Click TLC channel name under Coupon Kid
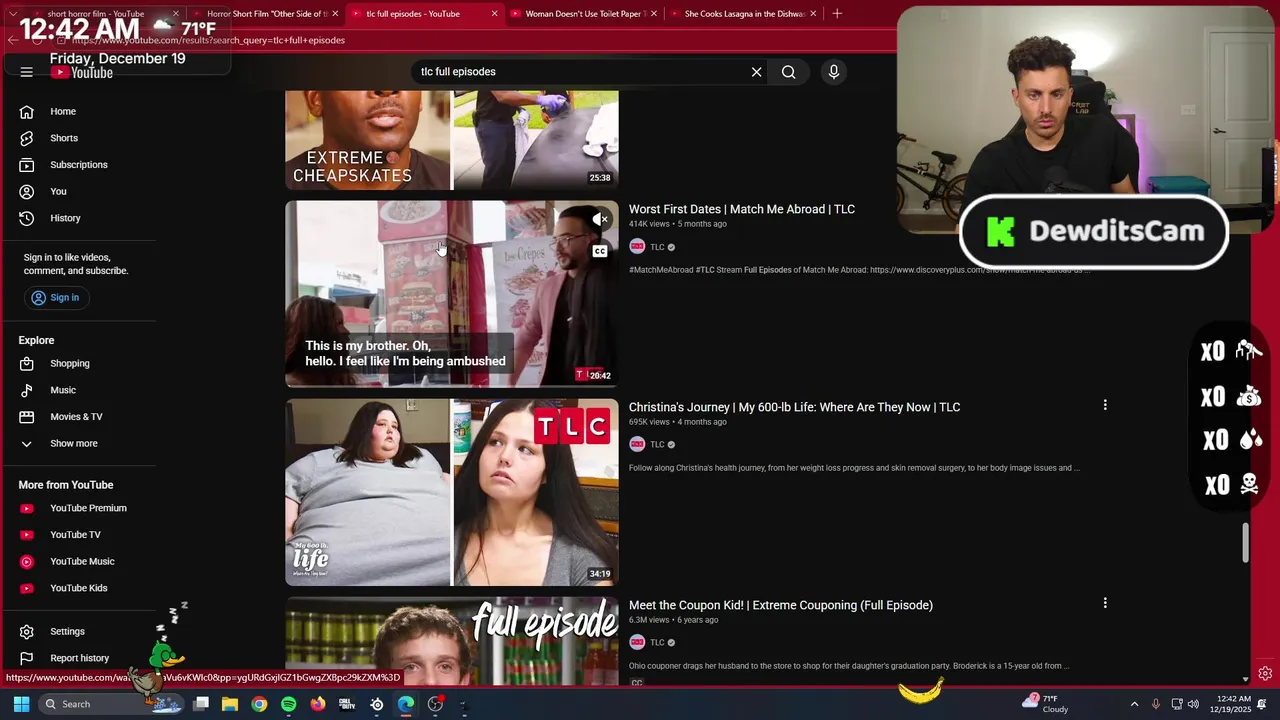 (x=657, y=643)
